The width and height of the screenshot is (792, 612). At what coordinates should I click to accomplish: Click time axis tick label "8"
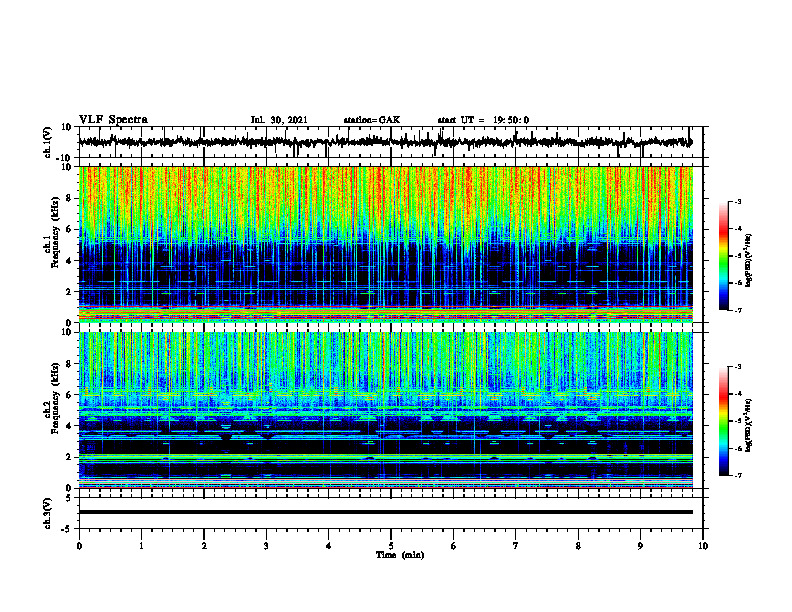click(x=578, y=546)
